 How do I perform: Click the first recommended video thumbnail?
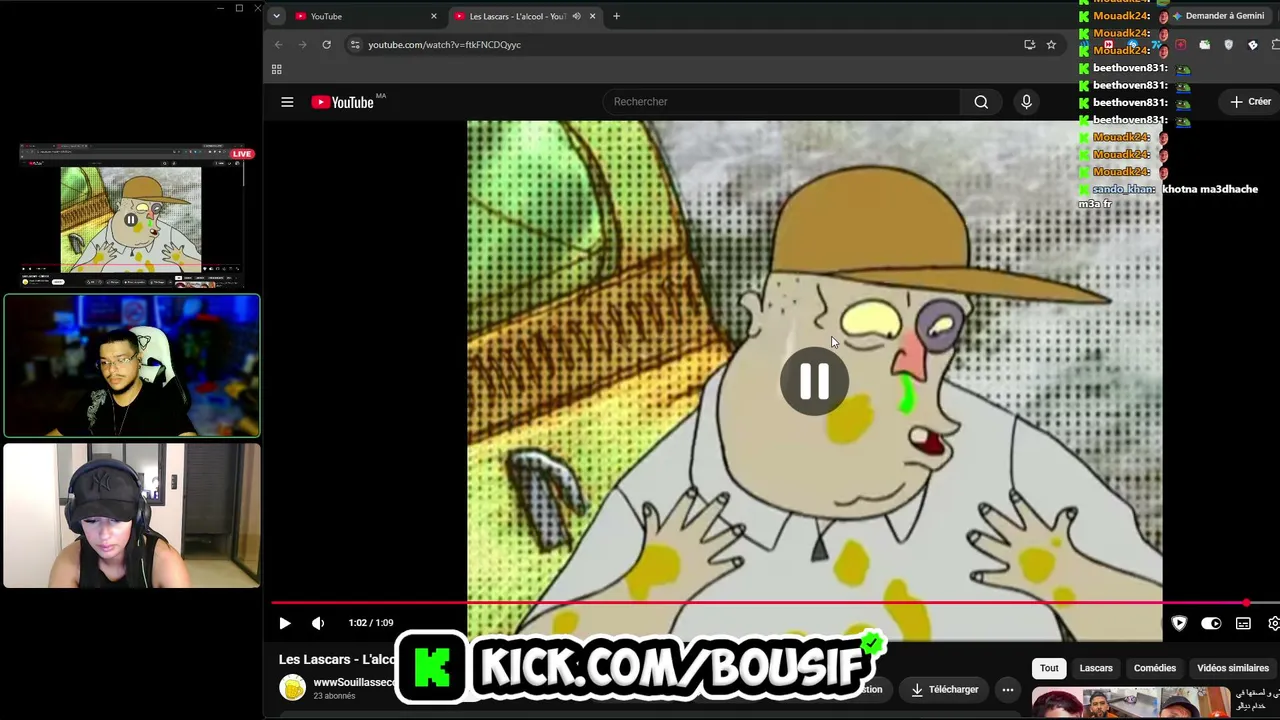tap(1130, 703)
